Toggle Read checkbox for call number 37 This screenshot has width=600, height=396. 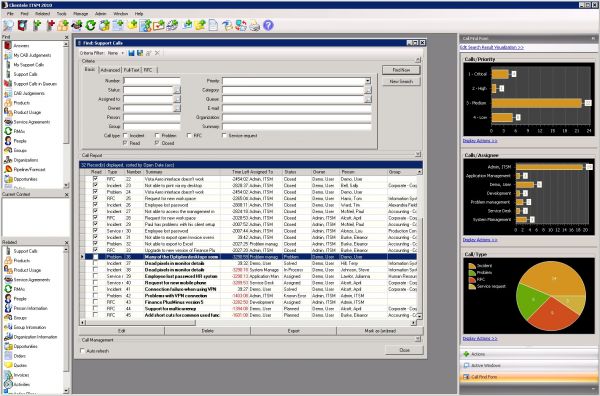[x=95, y=263]
